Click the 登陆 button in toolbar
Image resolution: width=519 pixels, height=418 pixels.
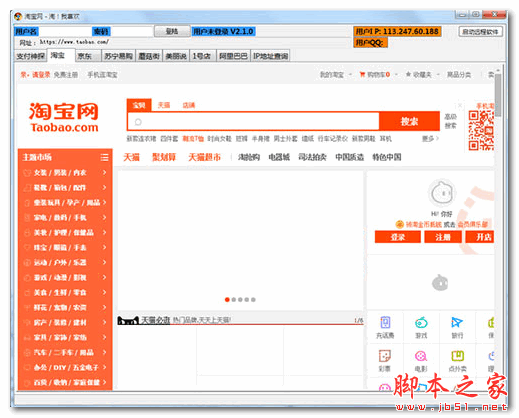click(x=172, y=31)
